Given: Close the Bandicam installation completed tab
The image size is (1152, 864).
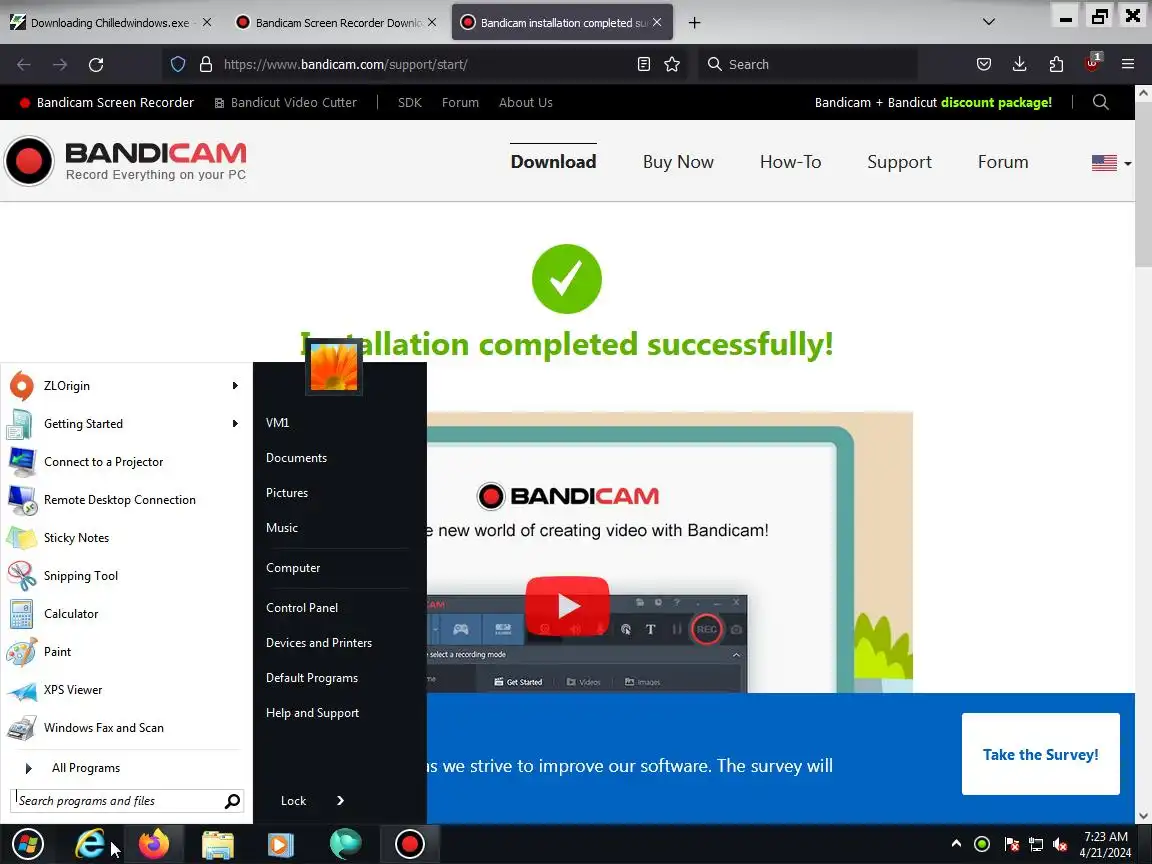Looking at the screenshot, I should [x=657, y=23].
